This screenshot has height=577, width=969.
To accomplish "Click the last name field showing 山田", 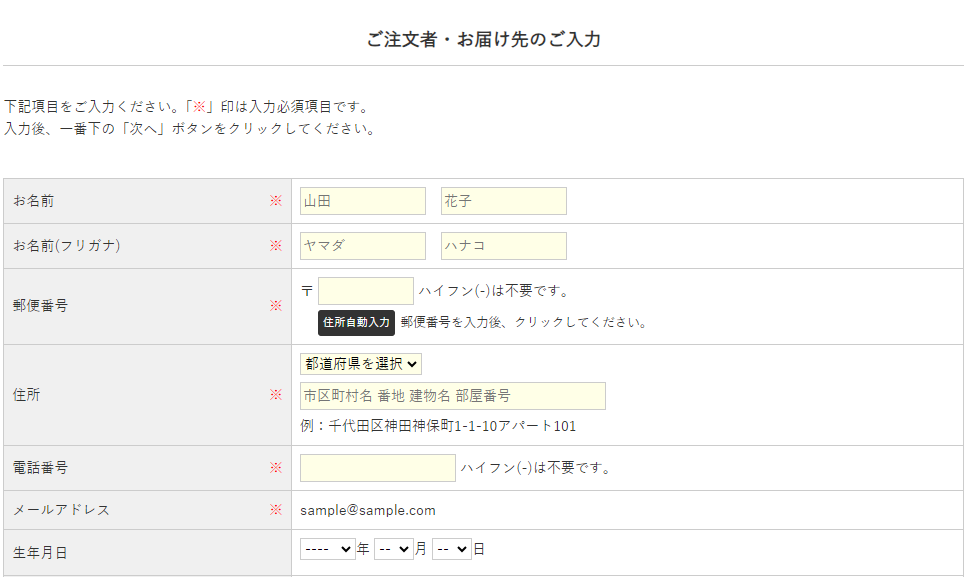I will click(x=362, y=201).
